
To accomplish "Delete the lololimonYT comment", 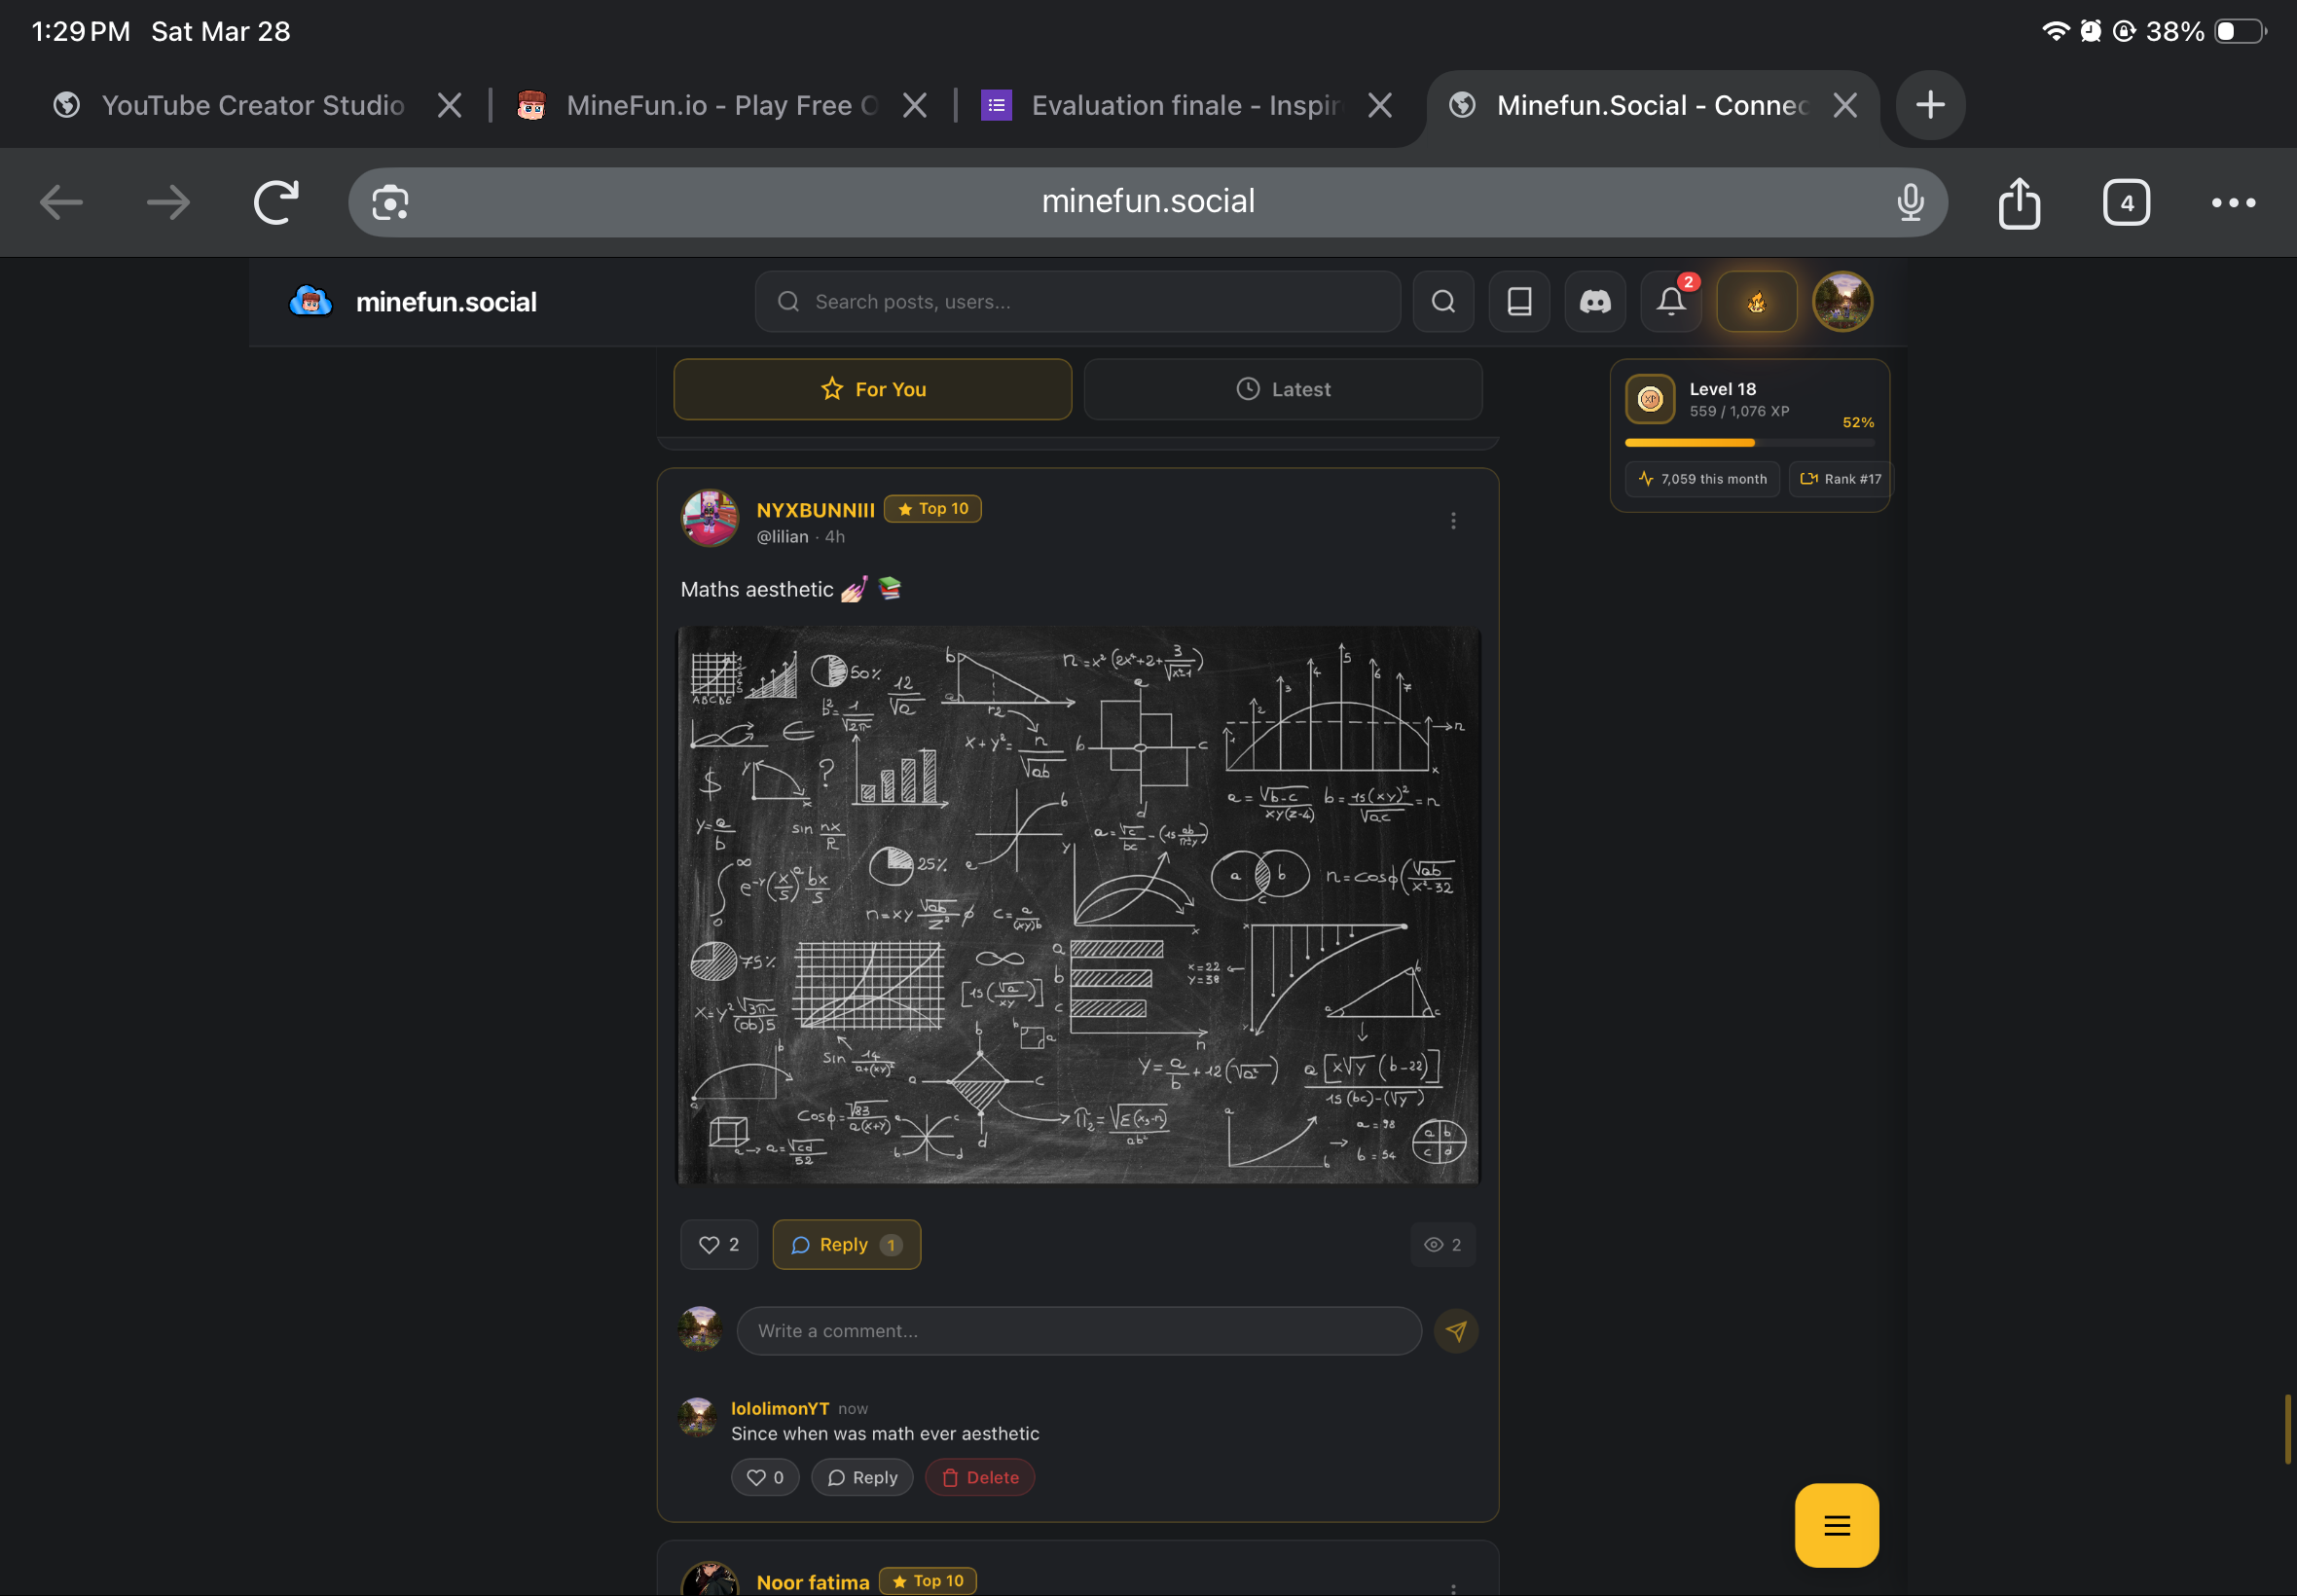I will 979,1477.
